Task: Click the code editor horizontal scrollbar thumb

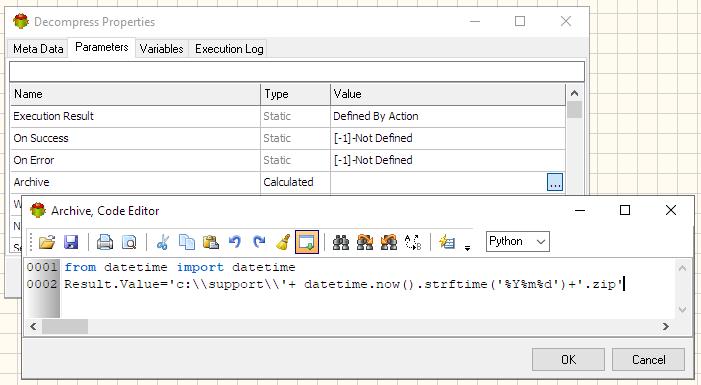Action: tap(65, 326)
